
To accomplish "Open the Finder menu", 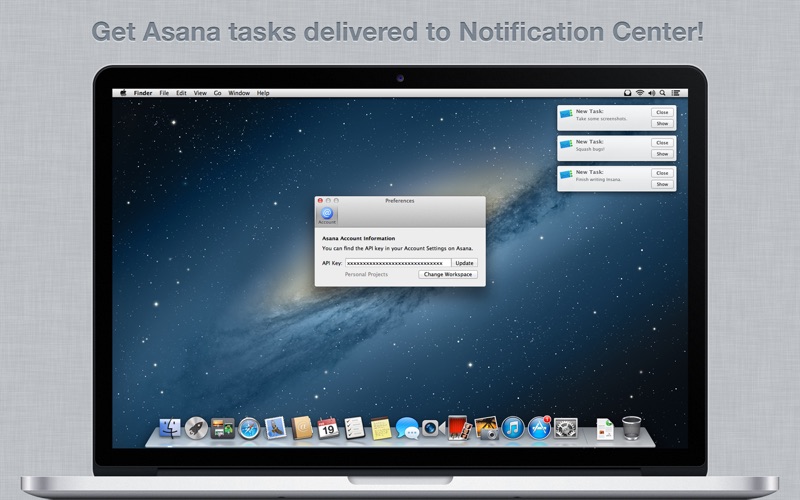I will (143, 93).
